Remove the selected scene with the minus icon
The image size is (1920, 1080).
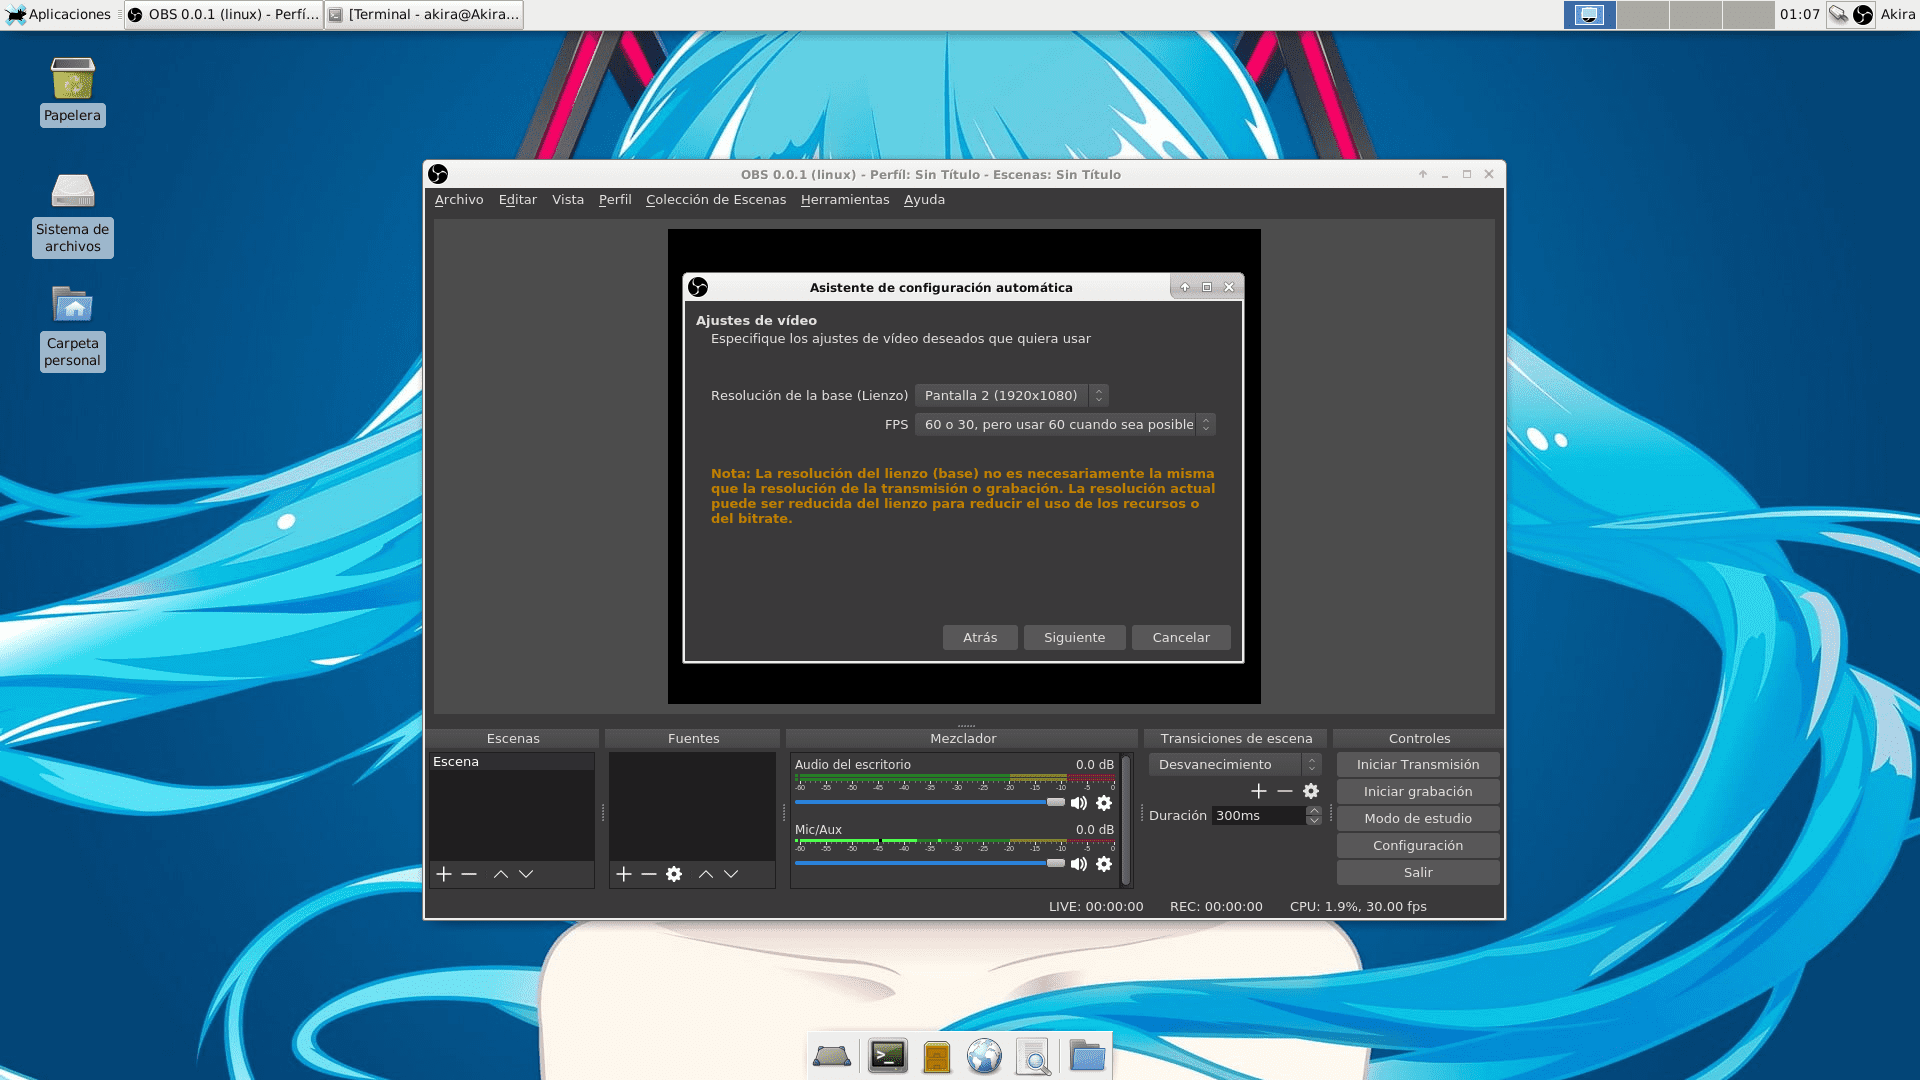click(469, 874)
